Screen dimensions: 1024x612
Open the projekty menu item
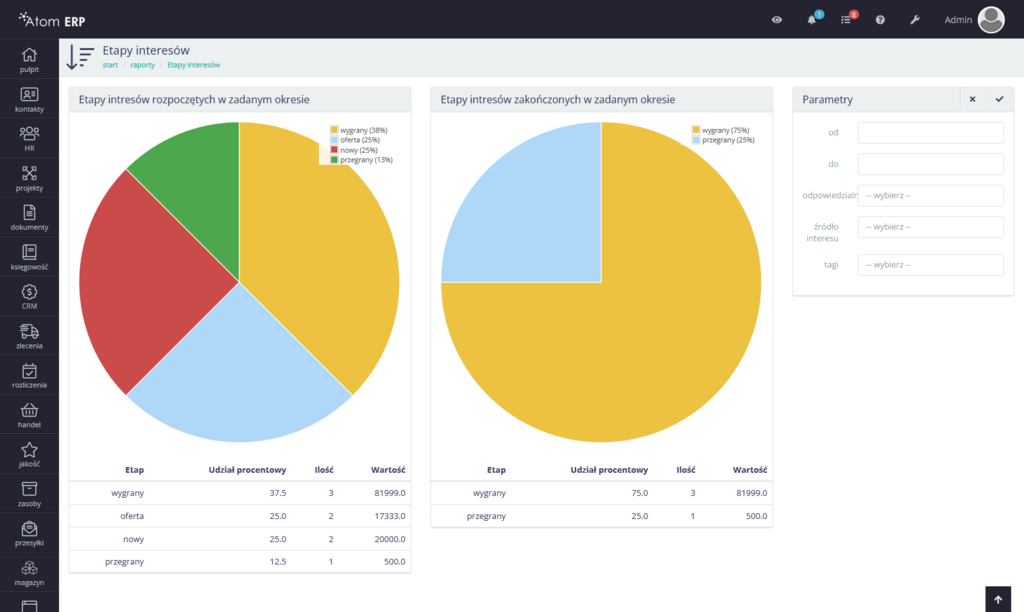click(29, 178)
